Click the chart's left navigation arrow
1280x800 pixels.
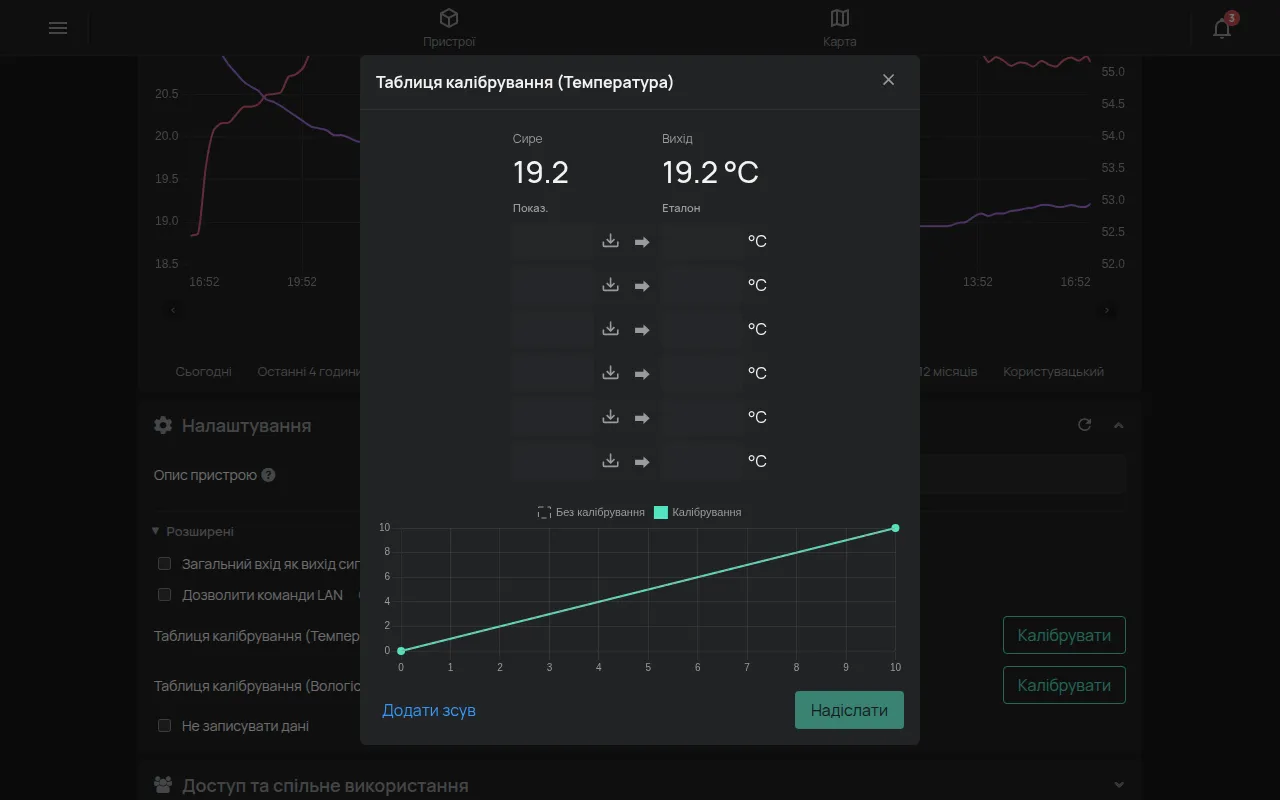click(173, 310)
